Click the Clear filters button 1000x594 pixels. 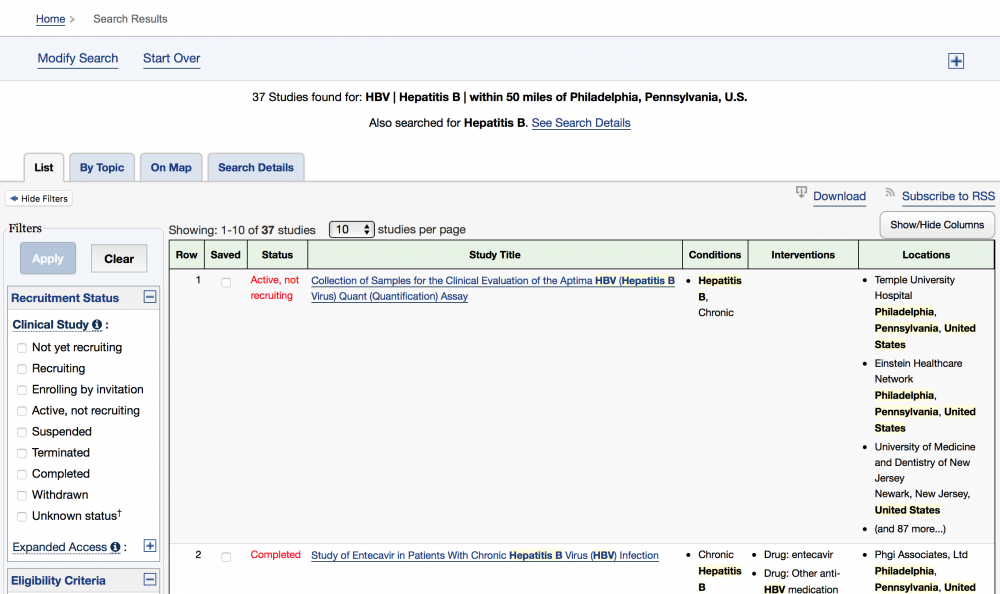pos(119,259)
